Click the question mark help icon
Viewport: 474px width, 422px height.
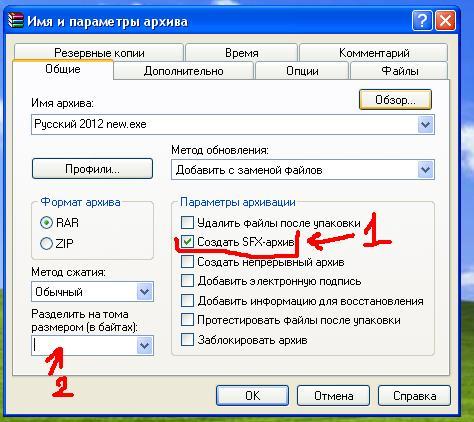point(422,21)
